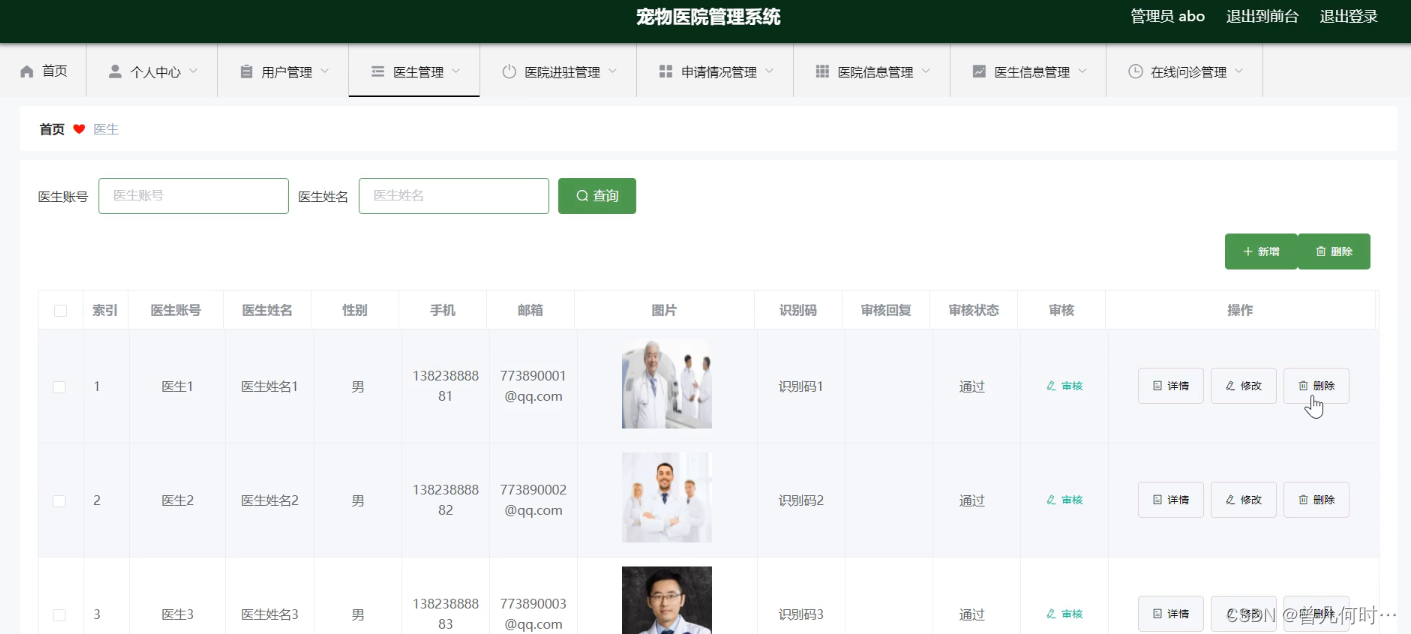Click the 审核状态 column header
The height and width of the screenshot is (634, 1411).
974,310
